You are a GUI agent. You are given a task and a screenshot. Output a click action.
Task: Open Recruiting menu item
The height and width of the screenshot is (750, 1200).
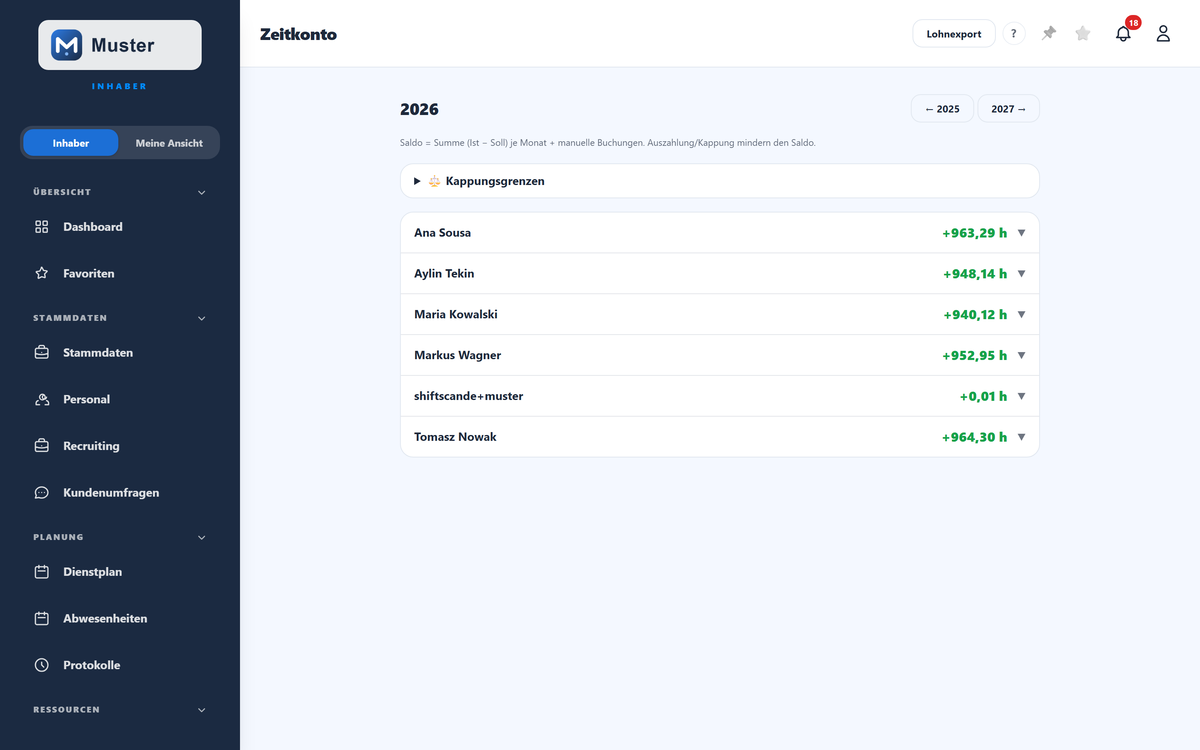click(120, 446)
